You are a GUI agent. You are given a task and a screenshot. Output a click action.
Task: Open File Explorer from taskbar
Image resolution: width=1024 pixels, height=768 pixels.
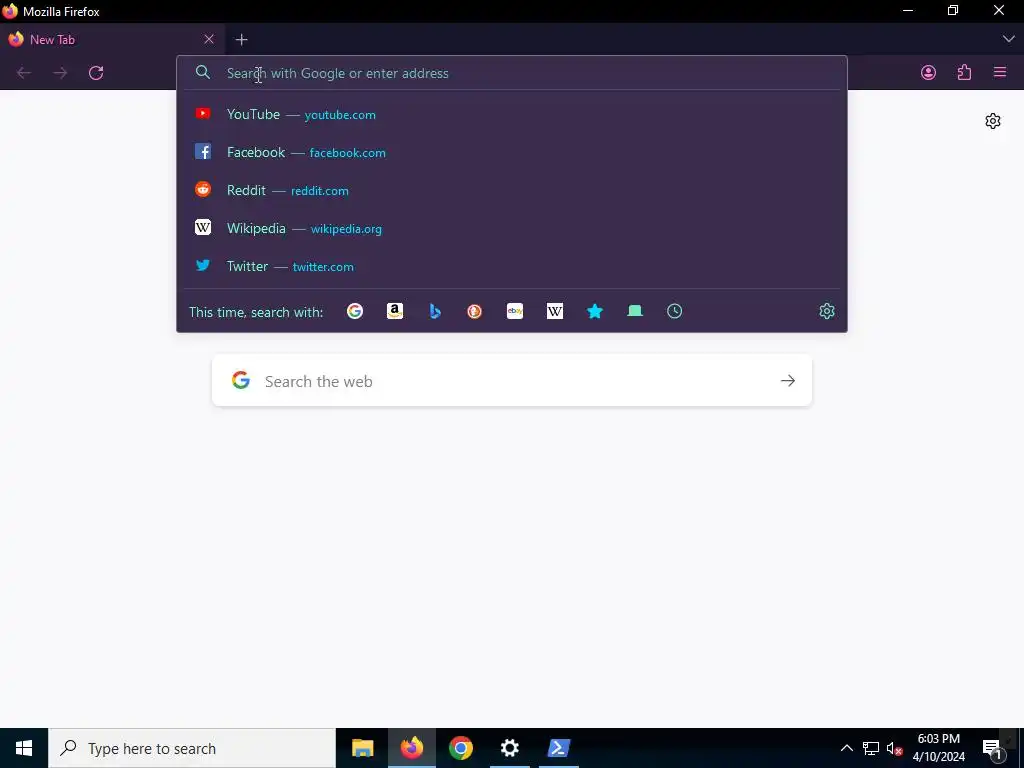pyautogui.click(x=362, y=748)
